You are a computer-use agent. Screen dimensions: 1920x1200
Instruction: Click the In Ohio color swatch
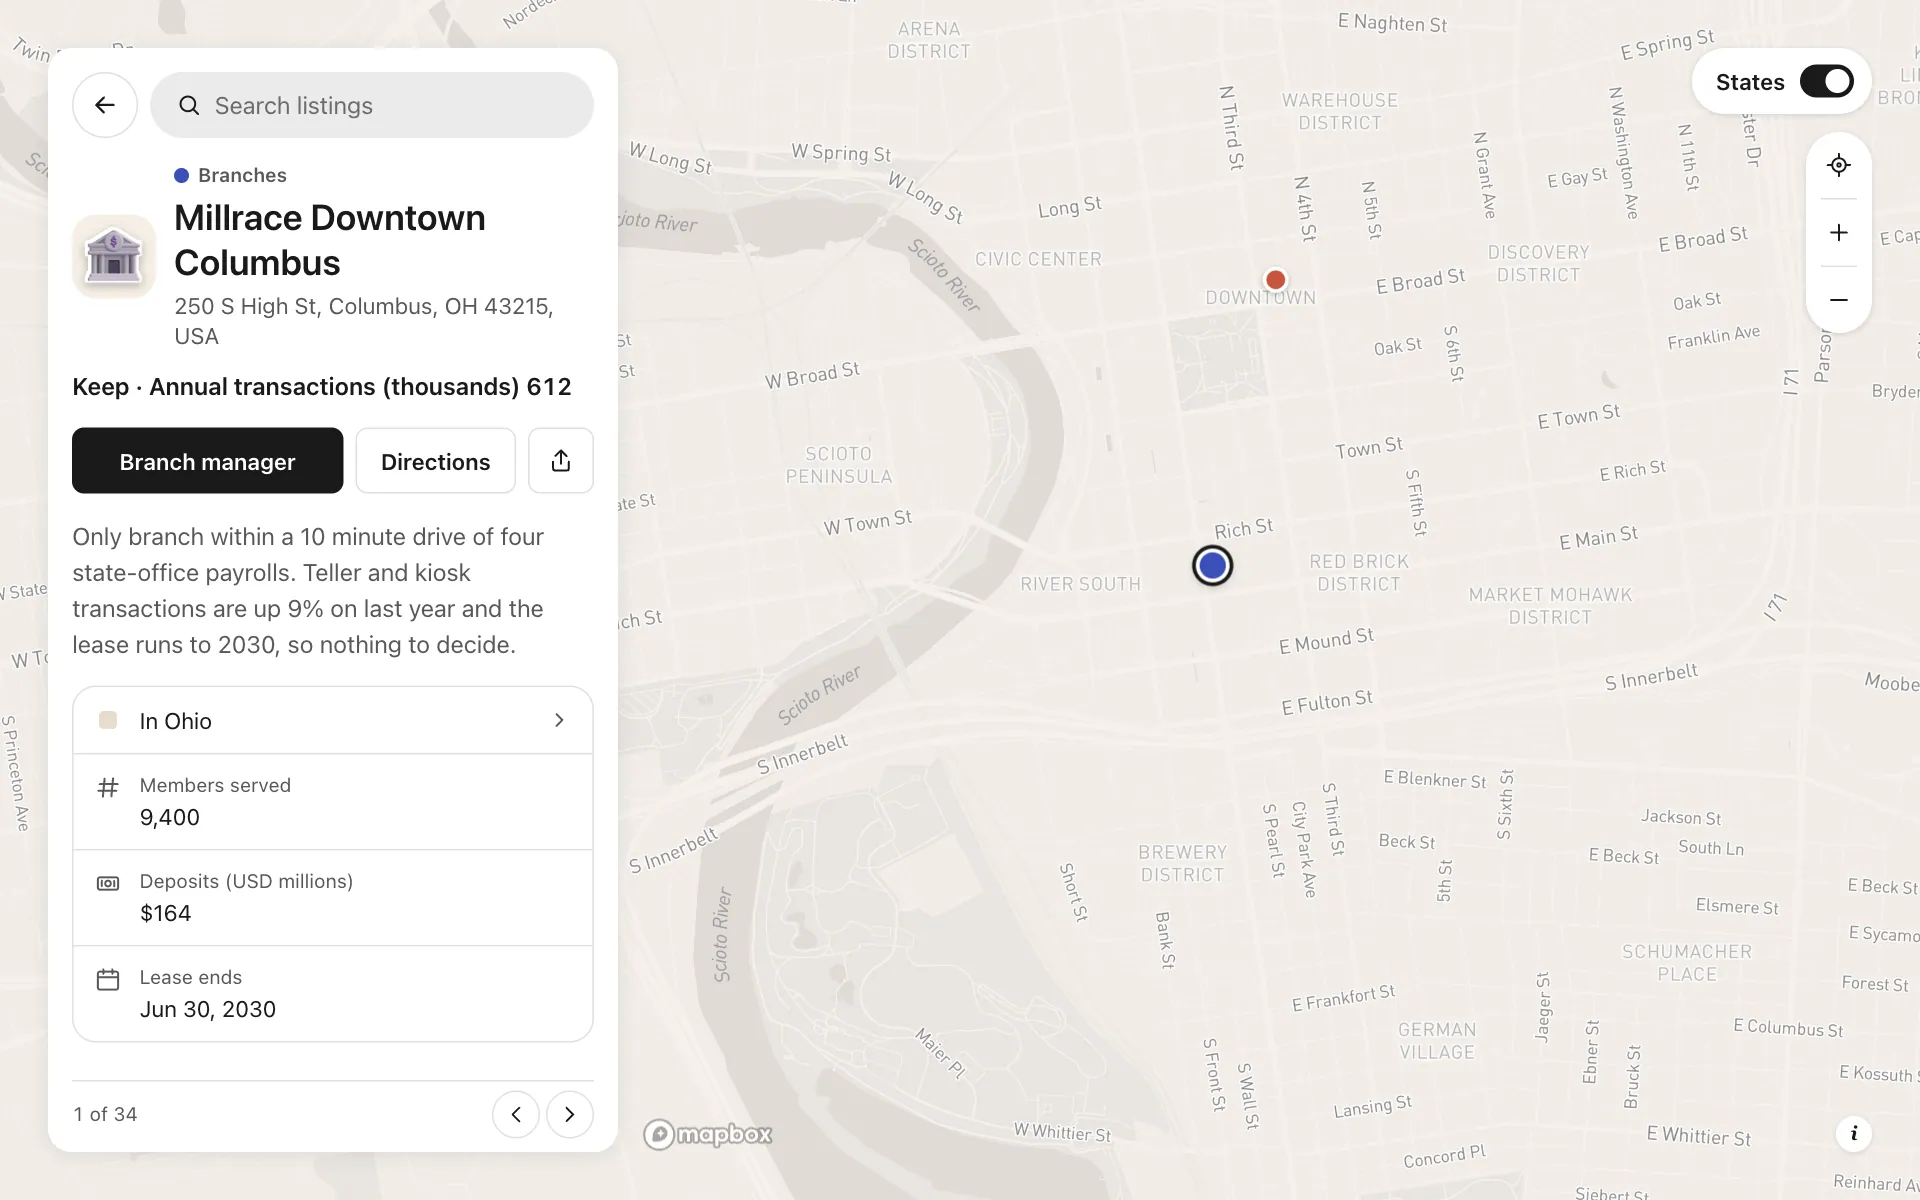[x=108, y=720]
